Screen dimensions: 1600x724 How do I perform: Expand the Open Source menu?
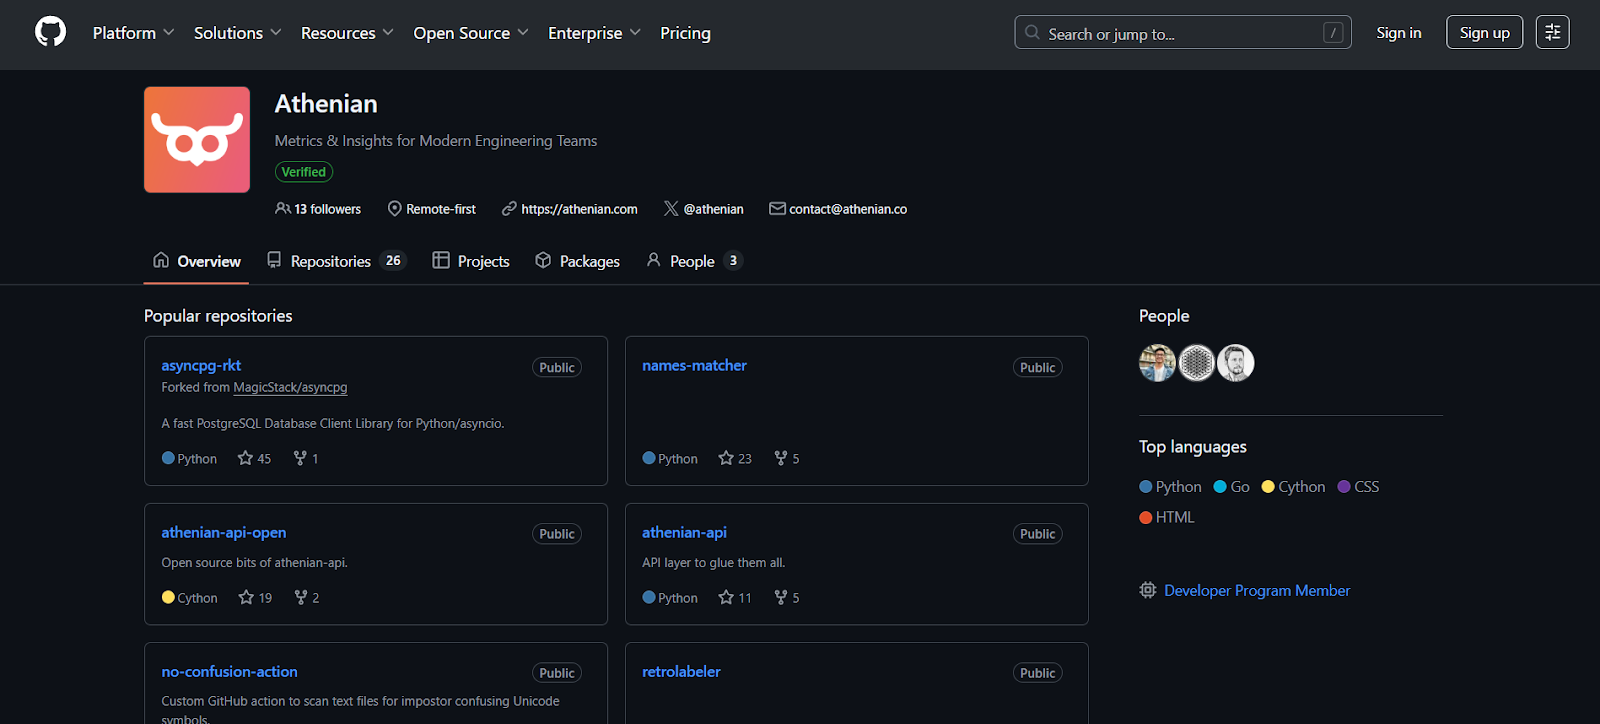471,33
